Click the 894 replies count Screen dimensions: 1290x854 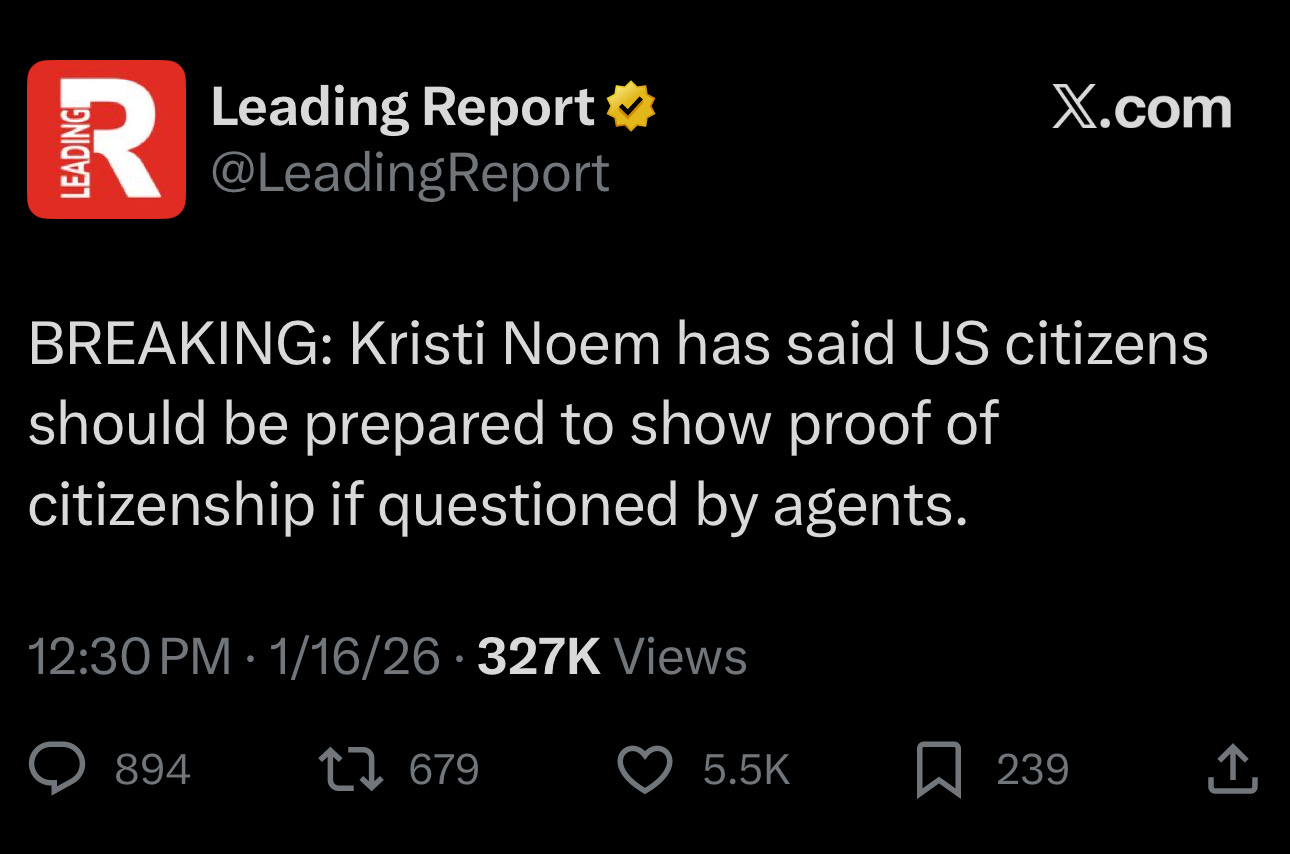pyautogui.click(x=153, y=770)
